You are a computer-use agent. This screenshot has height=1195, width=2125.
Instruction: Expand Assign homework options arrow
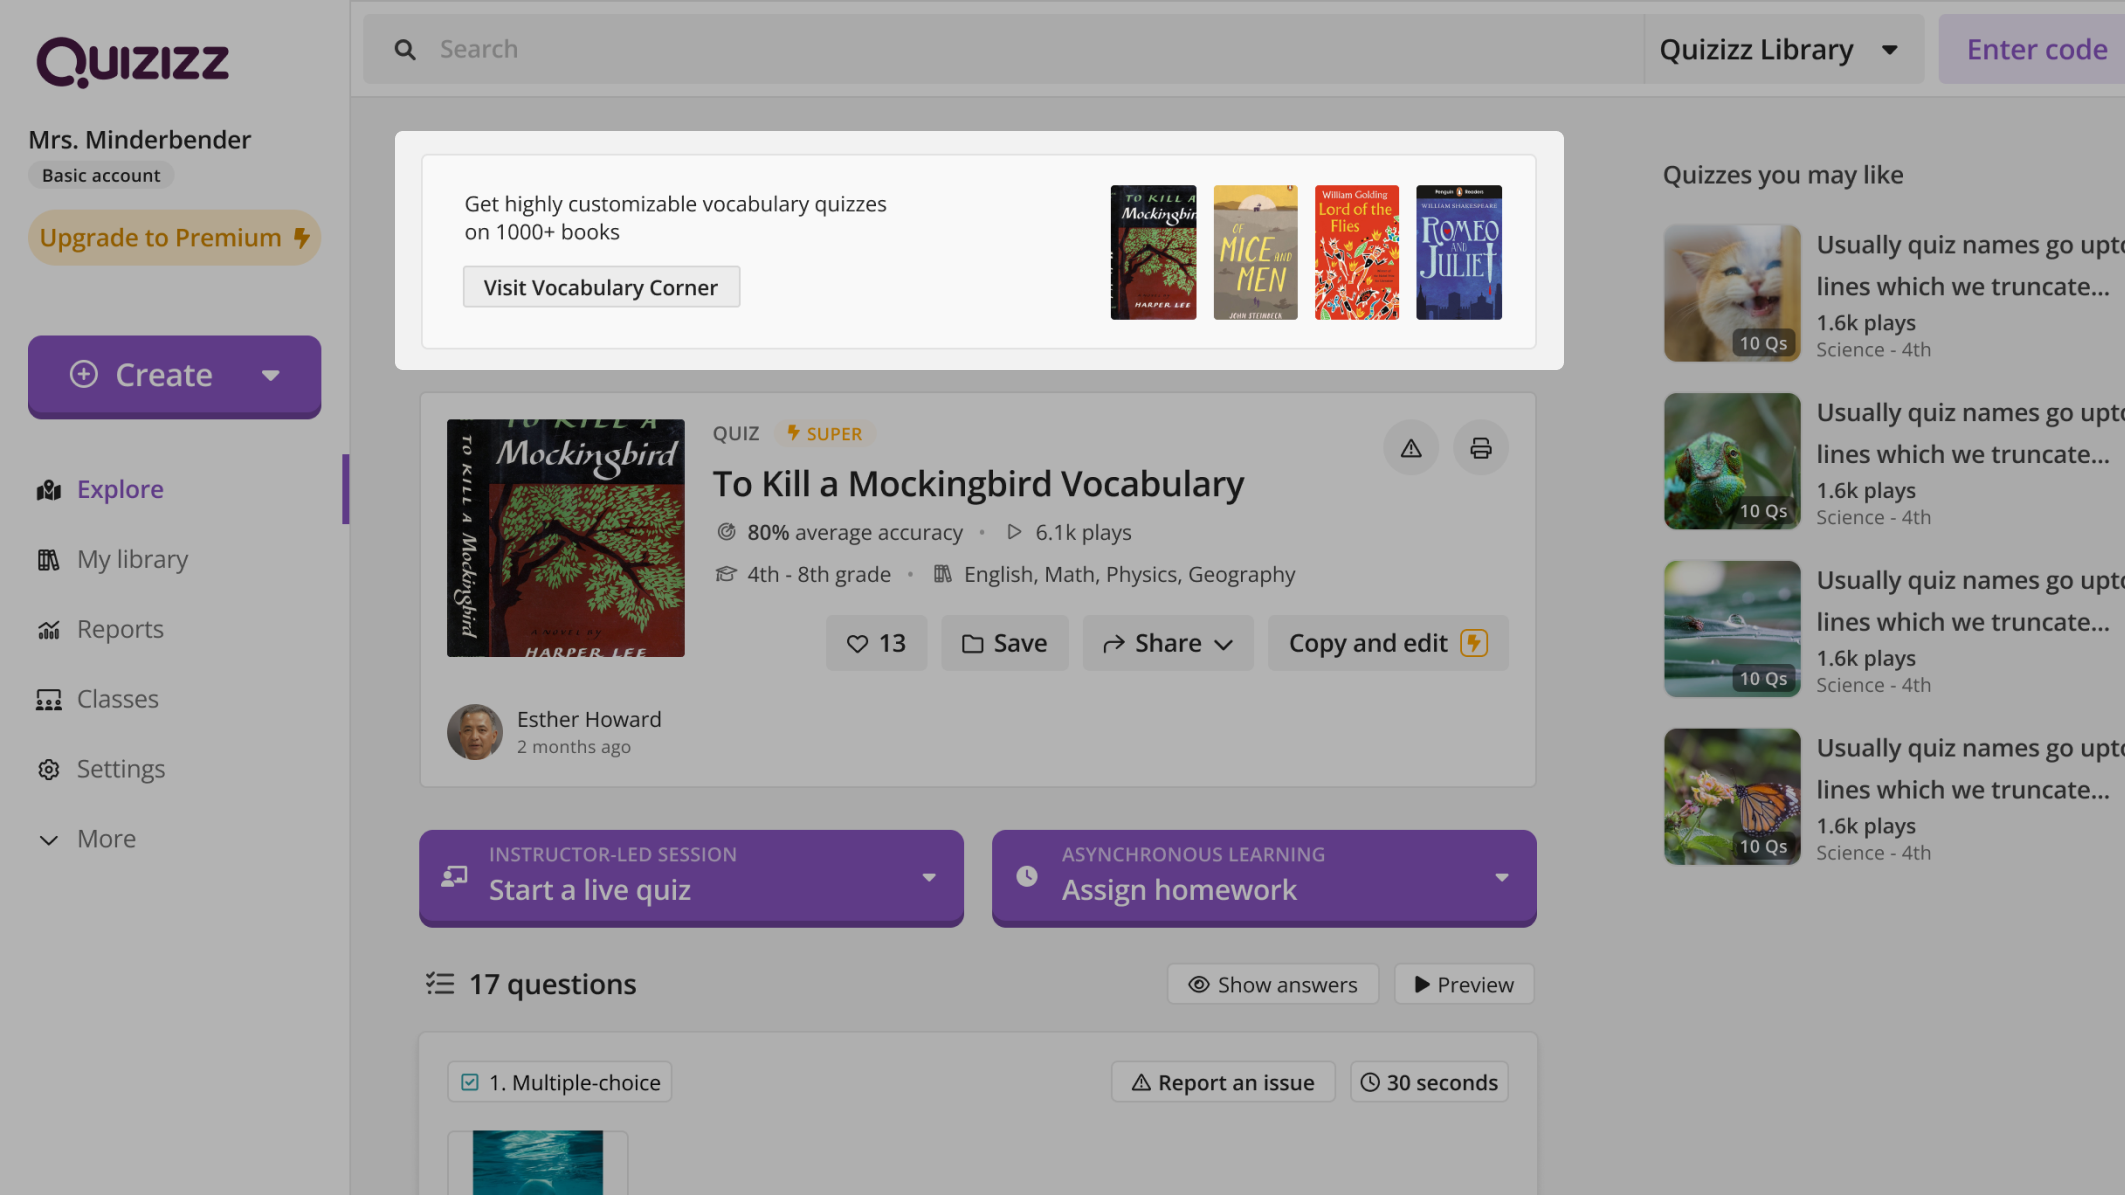[1502, 878]
